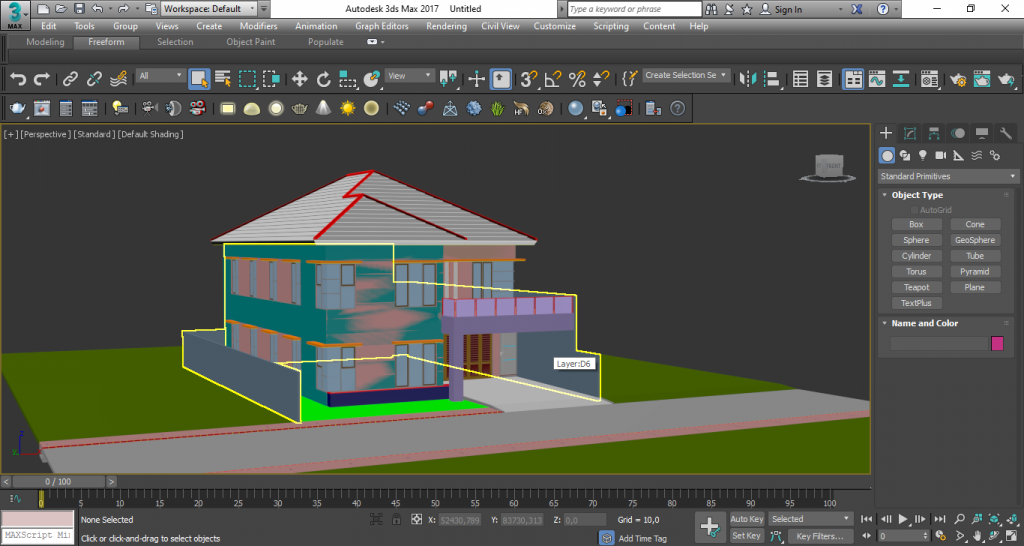This screenshot has width=1024, height=546.
Task: Open the Modify panel tab
Action: [x=910, y=134]
